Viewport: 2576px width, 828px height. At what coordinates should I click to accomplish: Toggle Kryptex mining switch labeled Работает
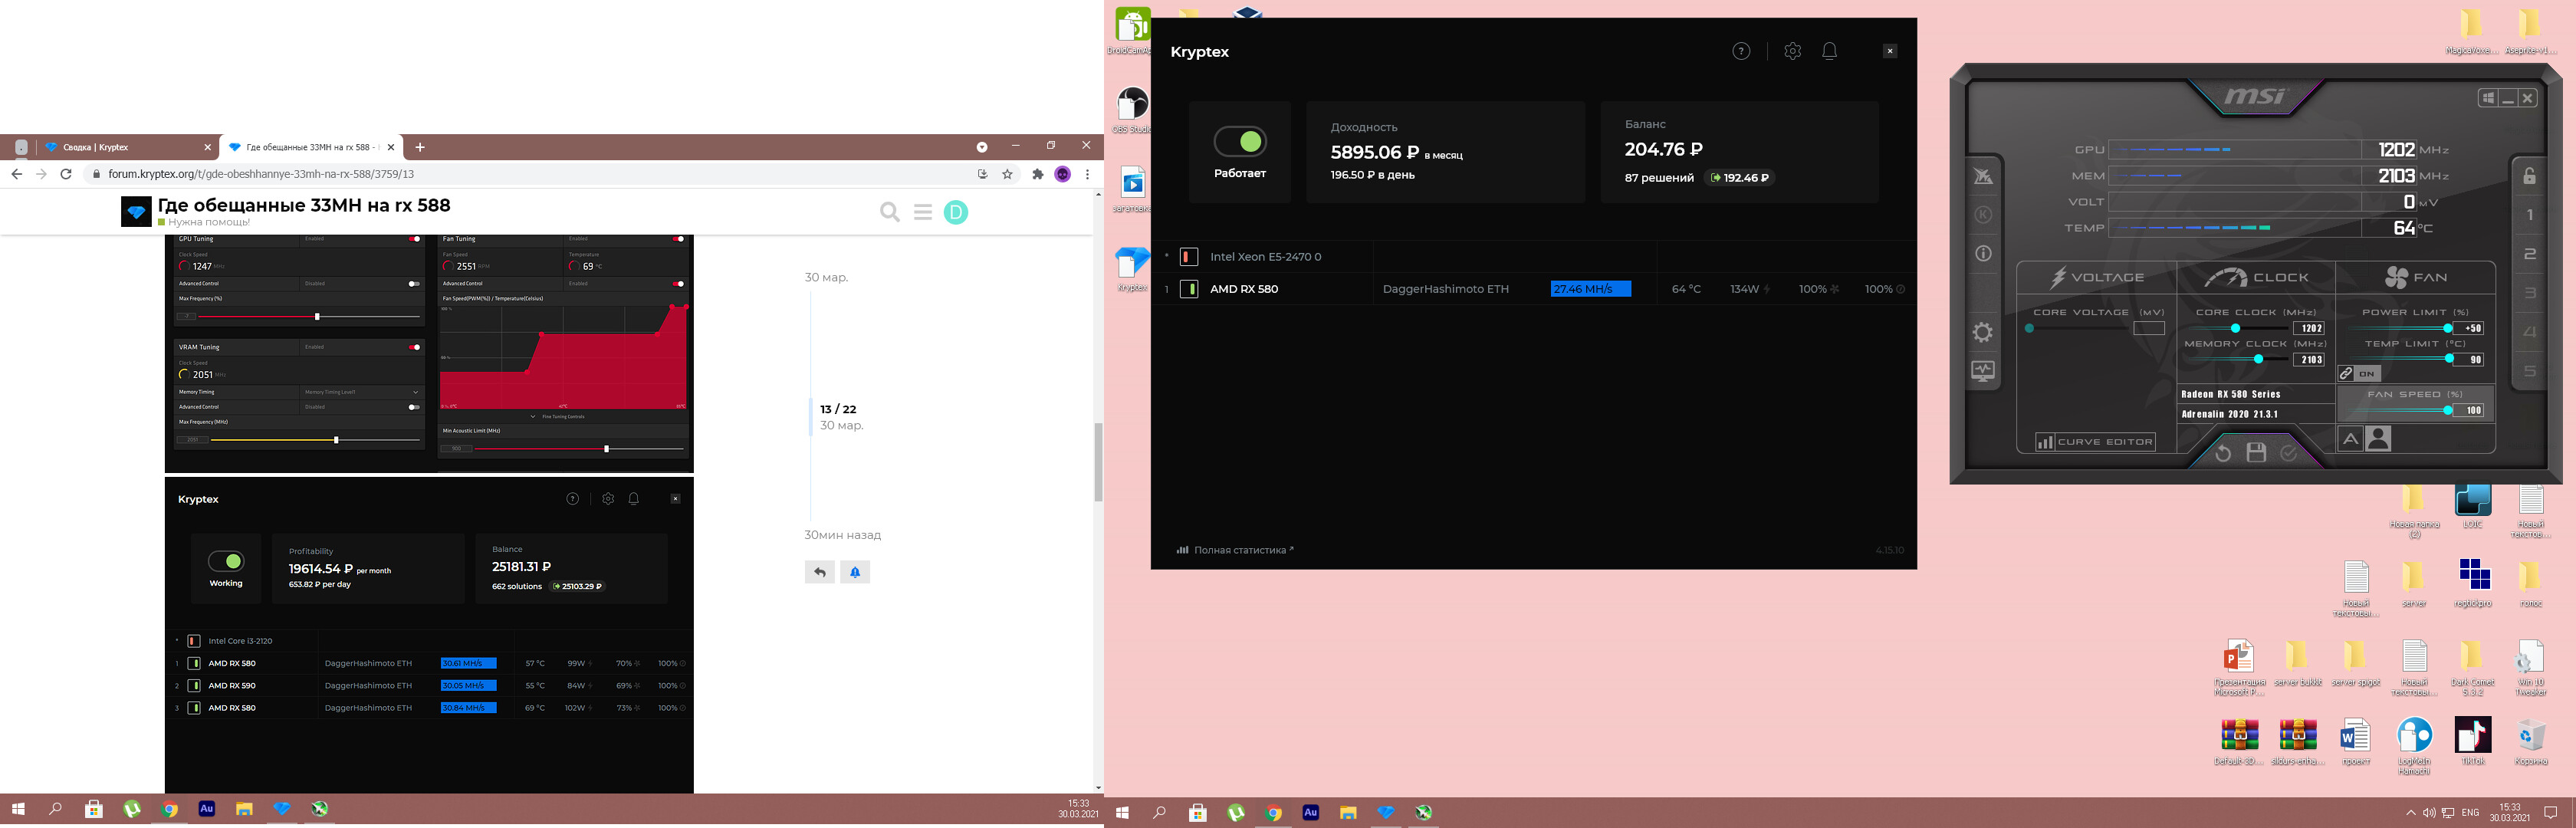tap(1240, 142)
